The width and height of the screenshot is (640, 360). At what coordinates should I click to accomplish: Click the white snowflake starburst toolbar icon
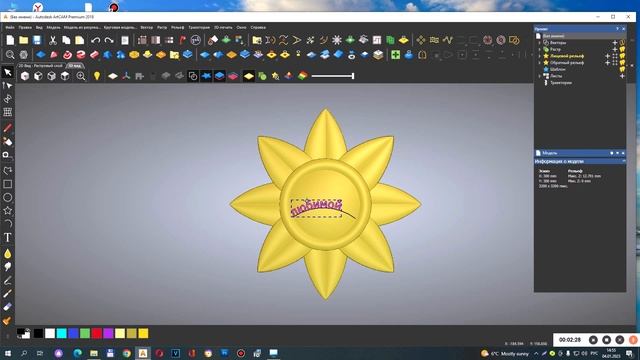tap(337, 40)
